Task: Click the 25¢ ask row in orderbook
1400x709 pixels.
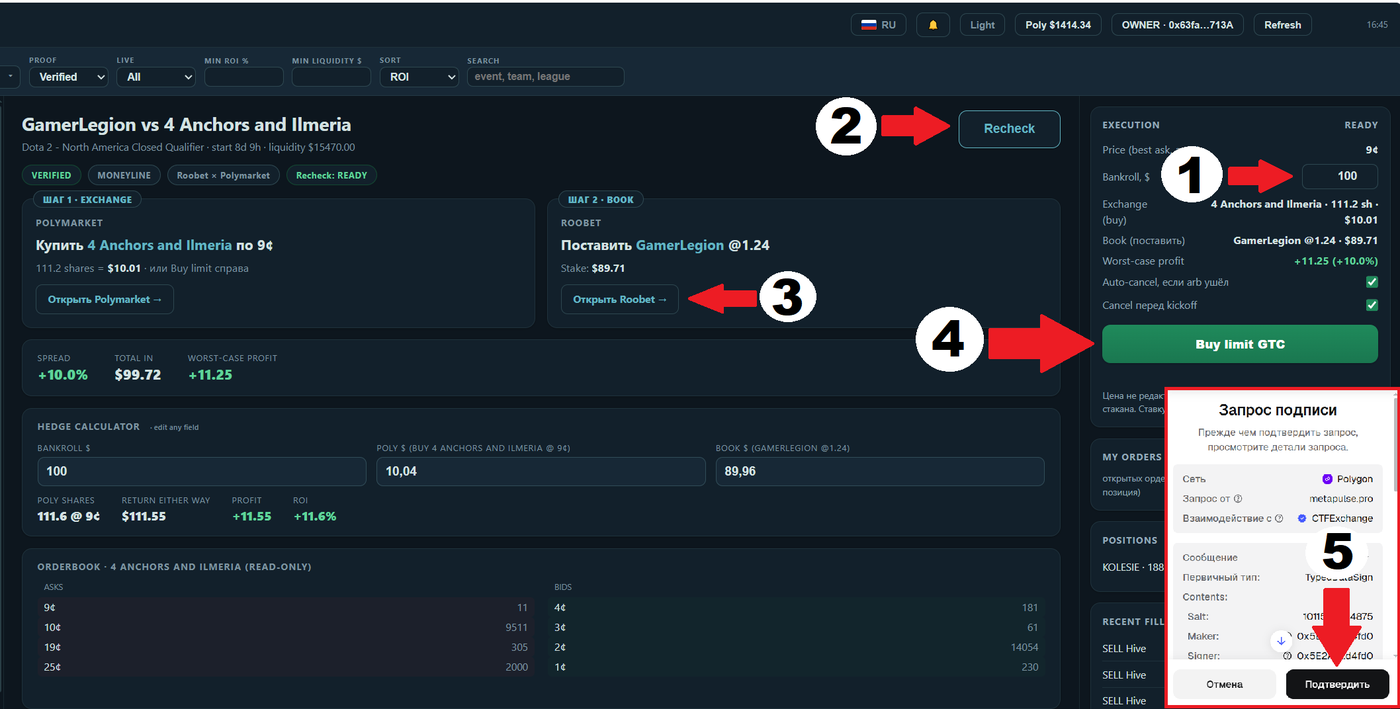Action: [286, 667]
